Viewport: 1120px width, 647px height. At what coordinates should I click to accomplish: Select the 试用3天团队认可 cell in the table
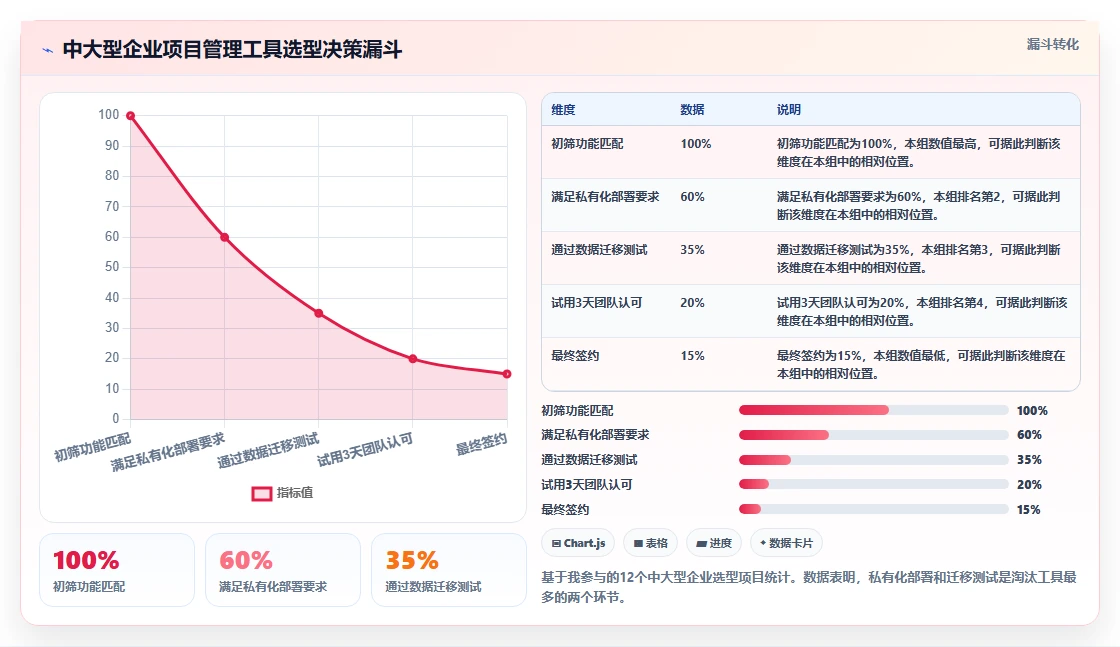[596, 303]
